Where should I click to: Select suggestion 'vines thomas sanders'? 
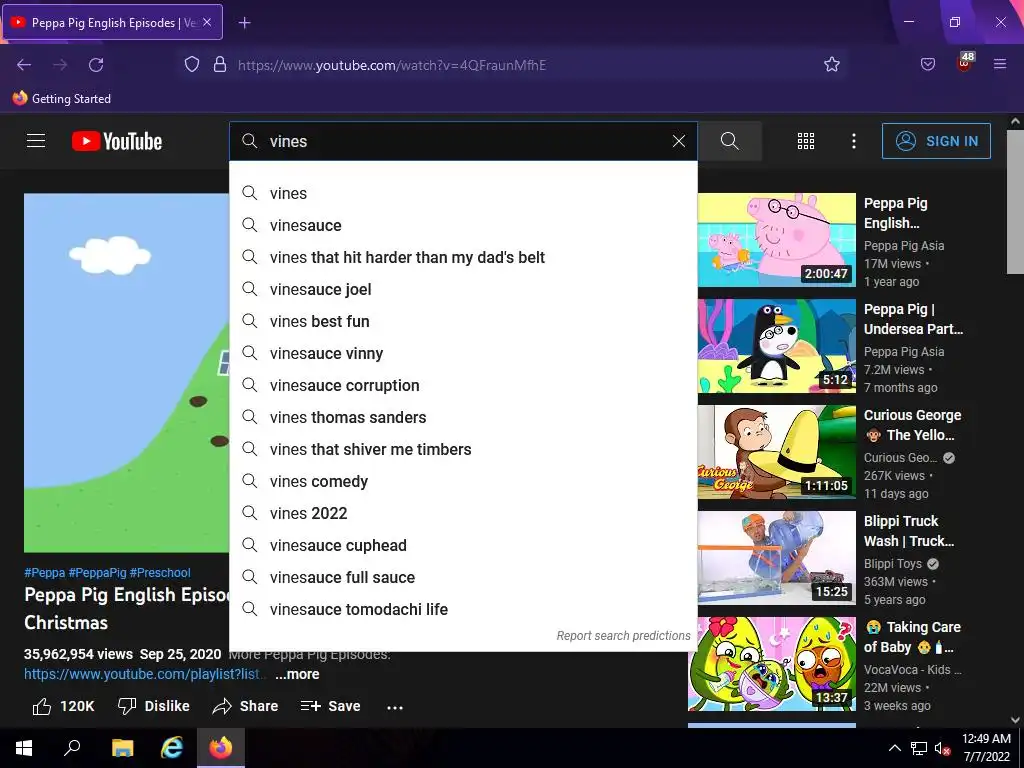point(464,417)
